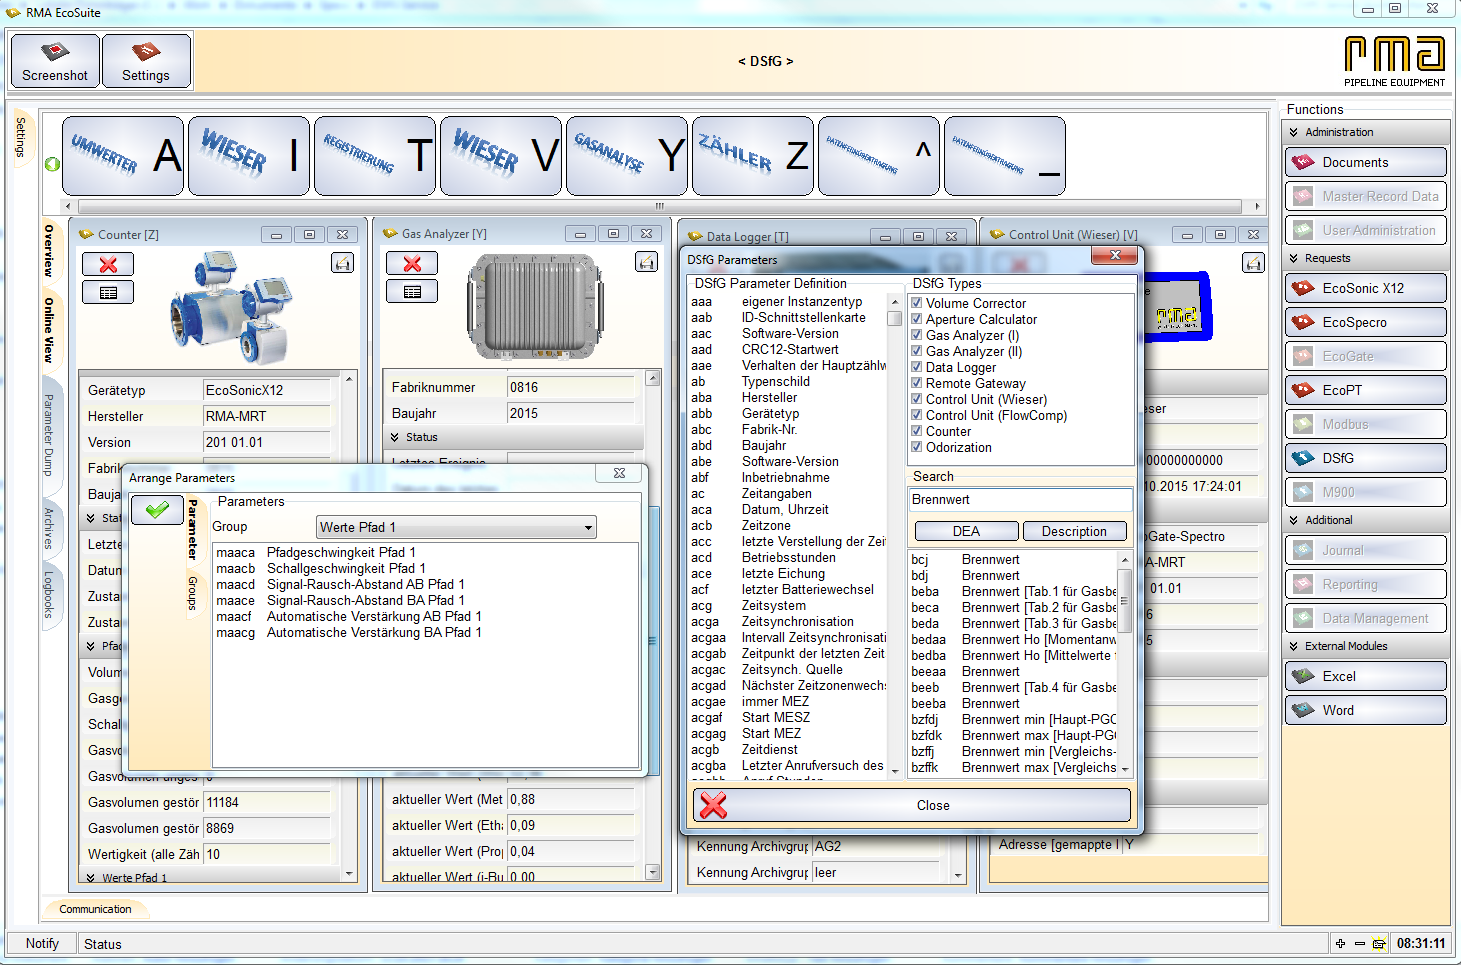
Task: Click the Search field containing Brennwert
Action: coord(1020,500)
